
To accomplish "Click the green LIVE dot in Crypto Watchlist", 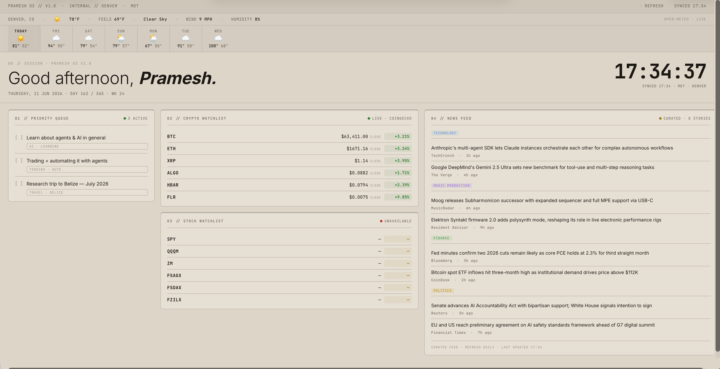I will pyautogui.click(x=369, y=118).
